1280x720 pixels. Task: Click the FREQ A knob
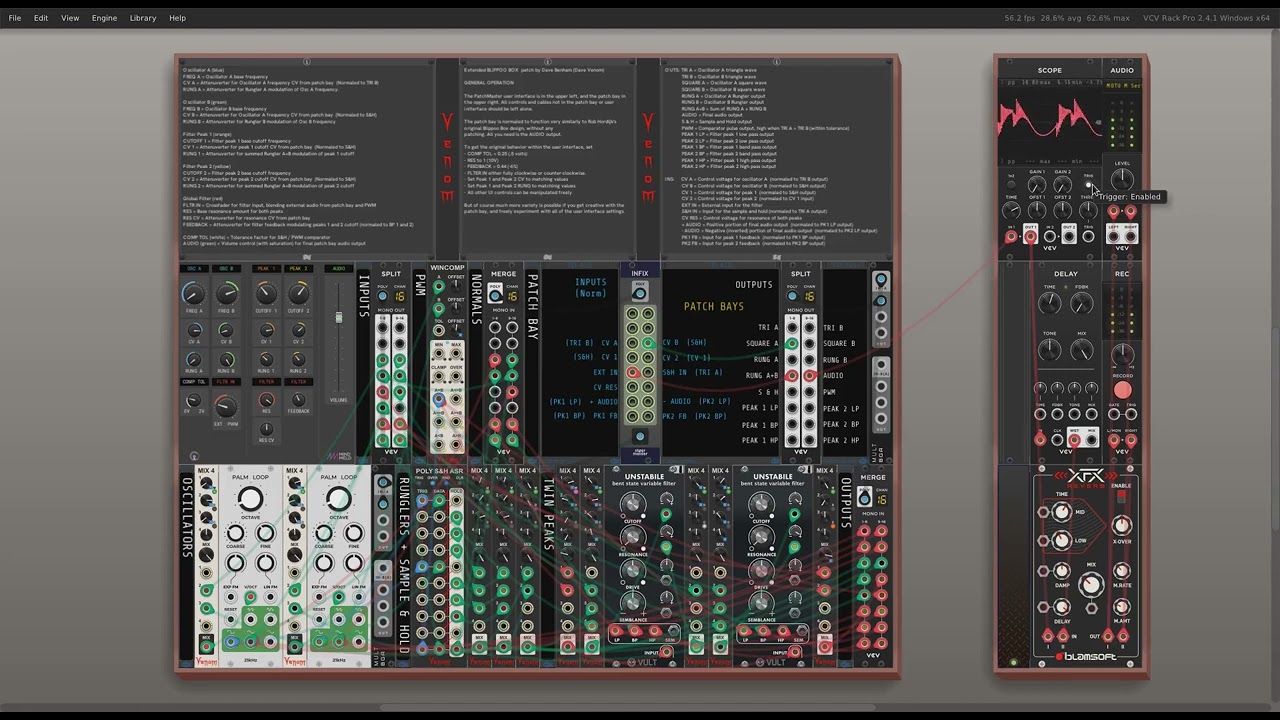click(x=193, y=293)
